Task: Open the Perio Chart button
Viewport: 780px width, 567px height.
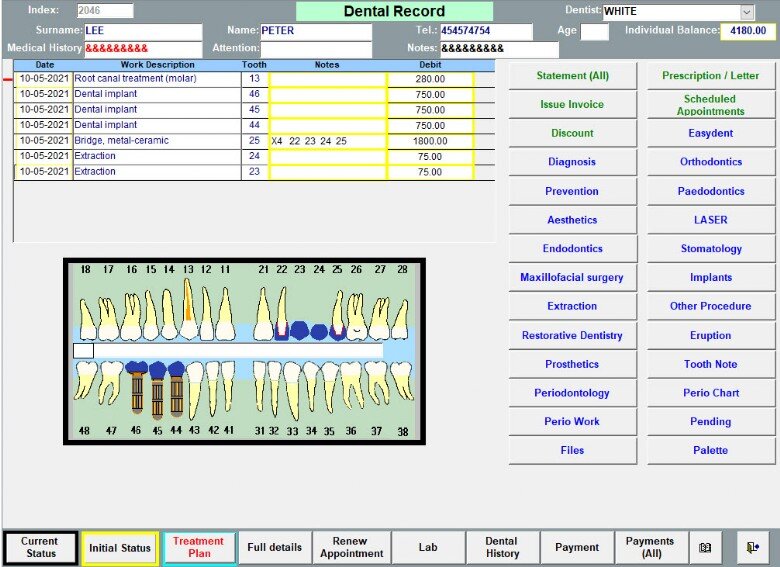Action: [710, 393]
